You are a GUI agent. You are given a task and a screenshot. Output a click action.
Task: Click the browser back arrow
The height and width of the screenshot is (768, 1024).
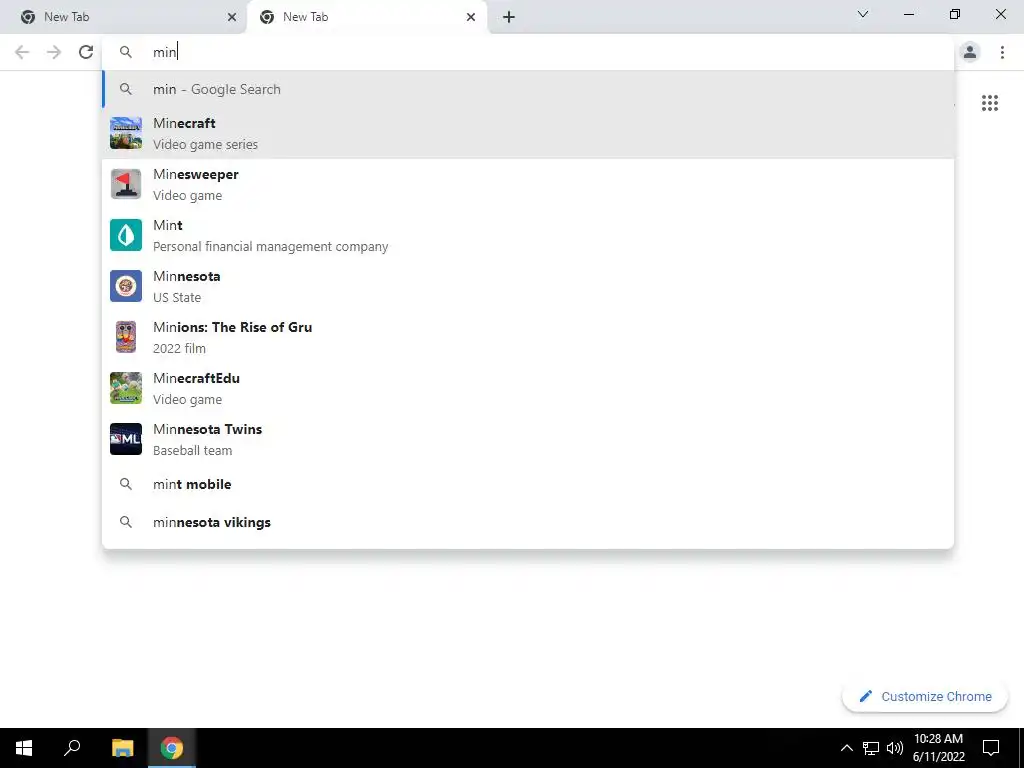22,52
